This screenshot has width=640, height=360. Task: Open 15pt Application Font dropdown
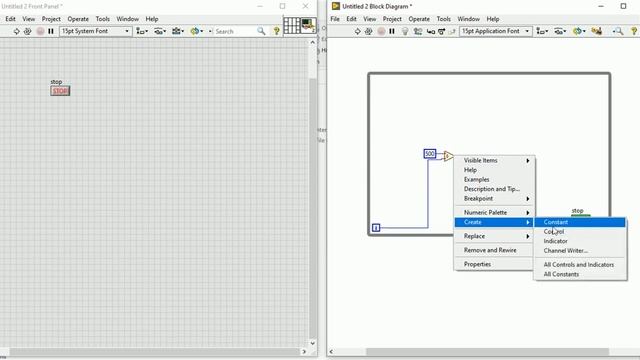(496, 31)
